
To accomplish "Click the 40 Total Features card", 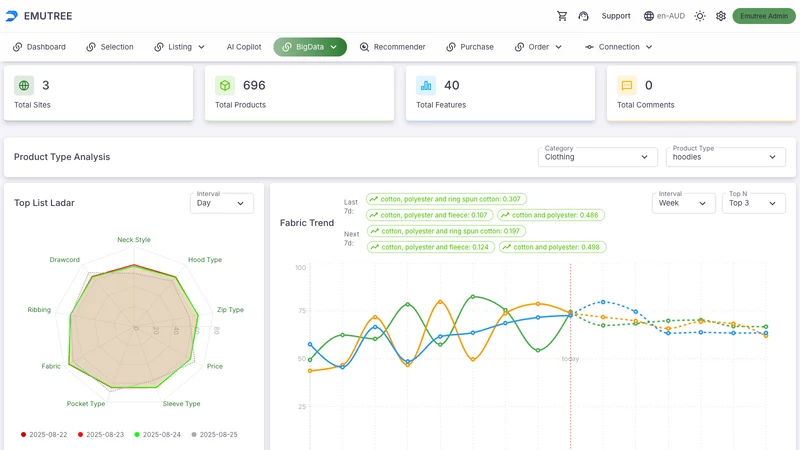I will (501, 93).
